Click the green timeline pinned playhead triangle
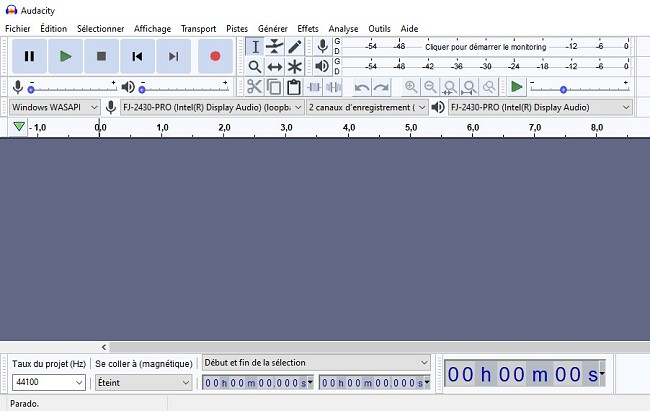The image size is (650, 411). click(19, 126)
